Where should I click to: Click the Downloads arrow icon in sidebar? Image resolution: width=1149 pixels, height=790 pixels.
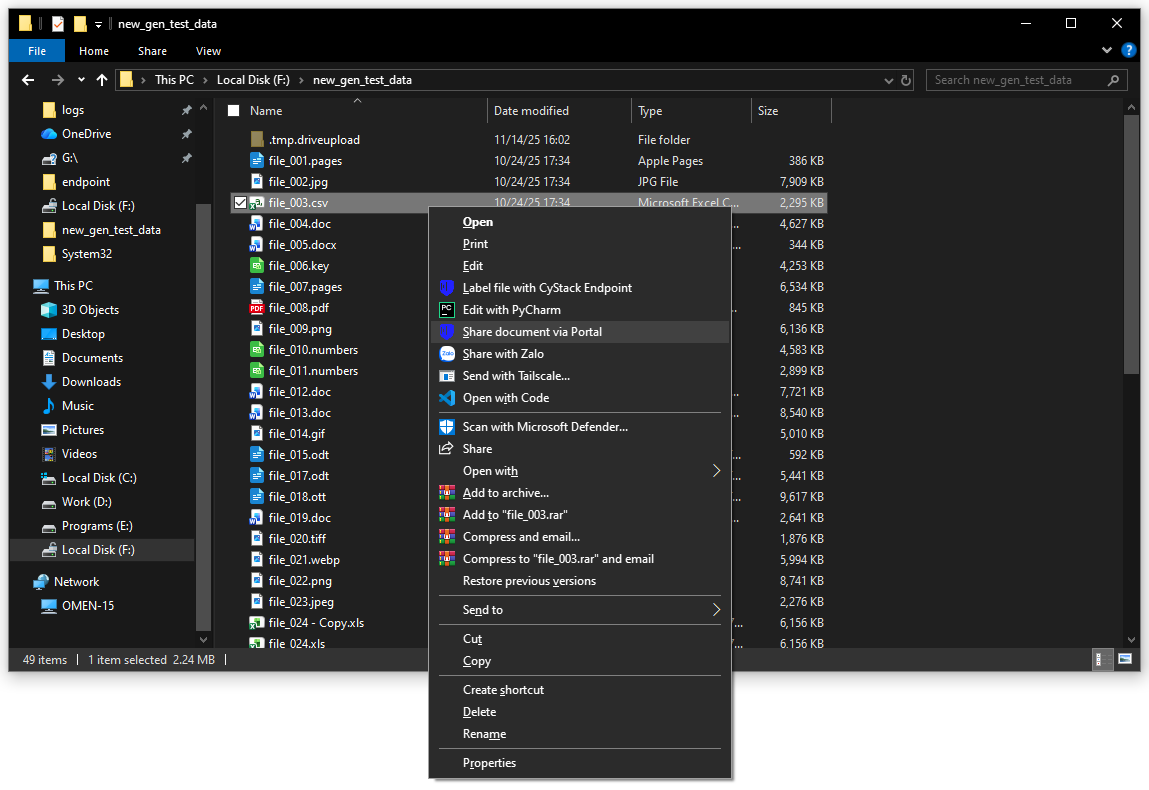(x=49, y=381)
